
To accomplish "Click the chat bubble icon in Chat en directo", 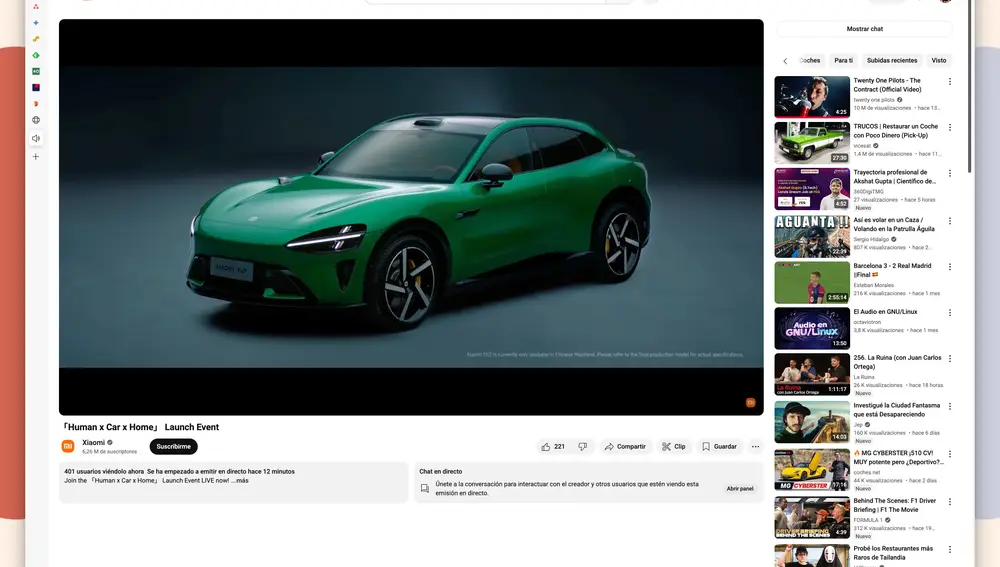I will 425,489.
